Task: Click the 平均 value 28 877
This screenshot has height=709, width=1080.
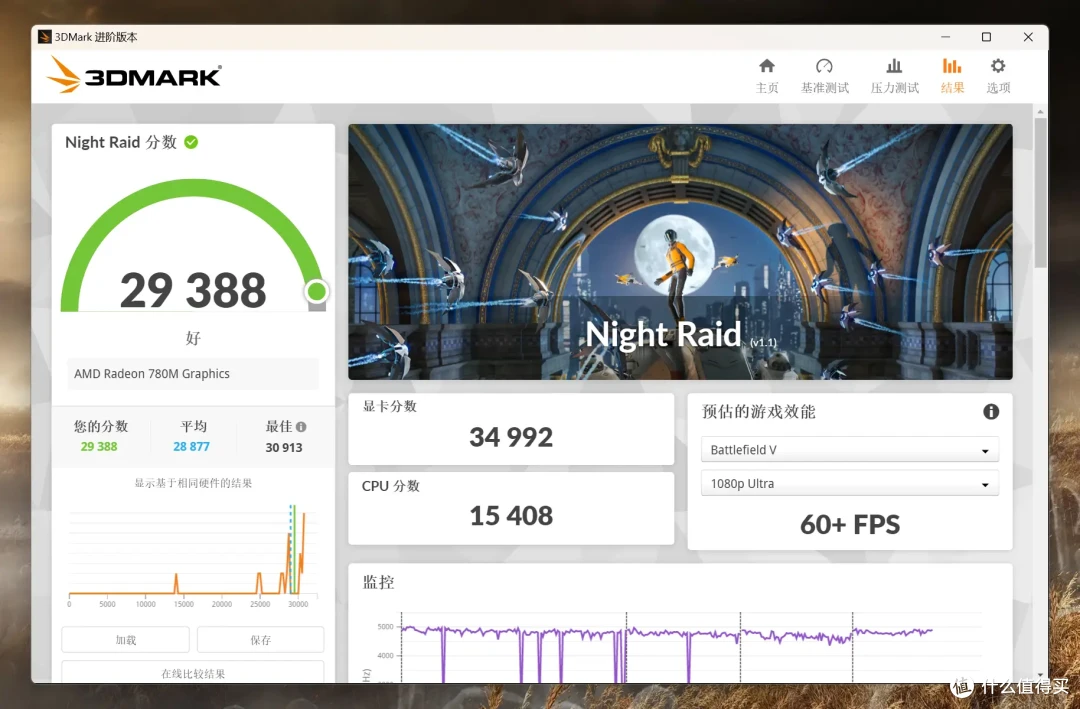Action: click(x=191, y=446)
